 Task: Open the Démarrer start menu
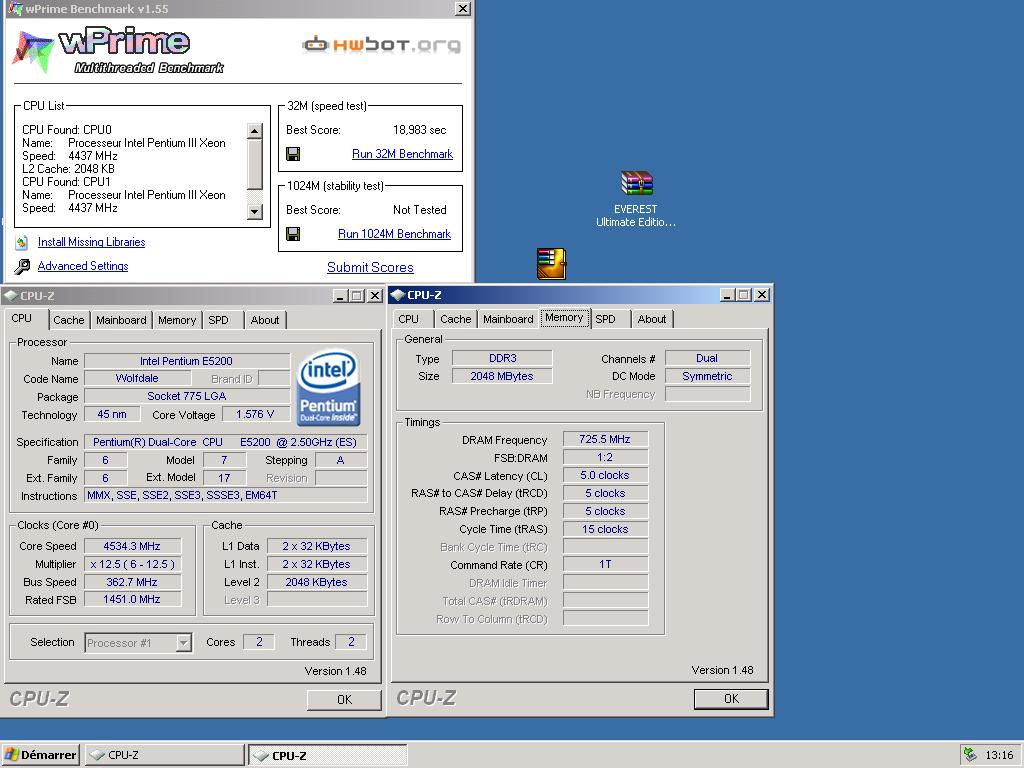pyautogui.click(x=40, y=755)
